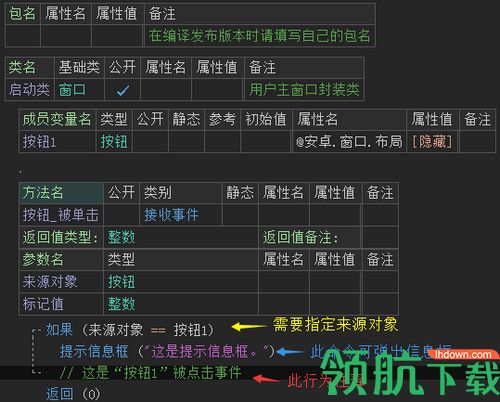Select attribute name @安卓.窗口.布局
The height and width of the screenshot is (402, 500).
[x=349, y=142]
